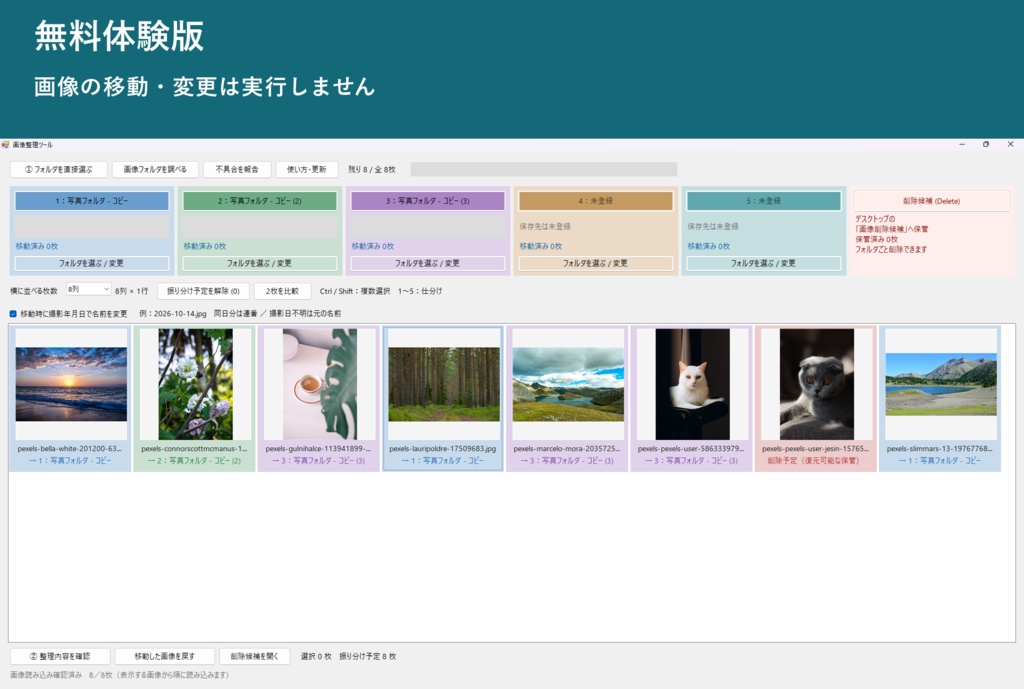Click 削除予定（復元可能な保管）label under gray cat

[813, 460]
